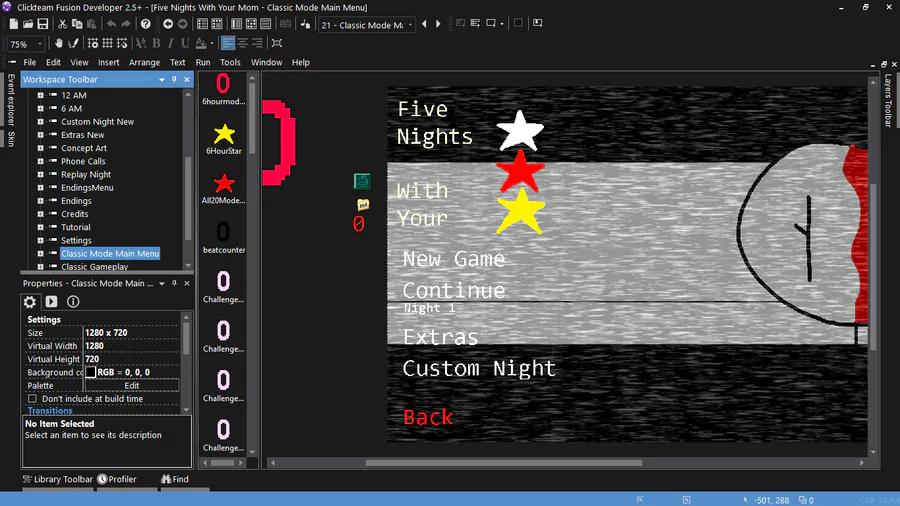Expand the Classic Mode Main Menu node

point(40,254)
